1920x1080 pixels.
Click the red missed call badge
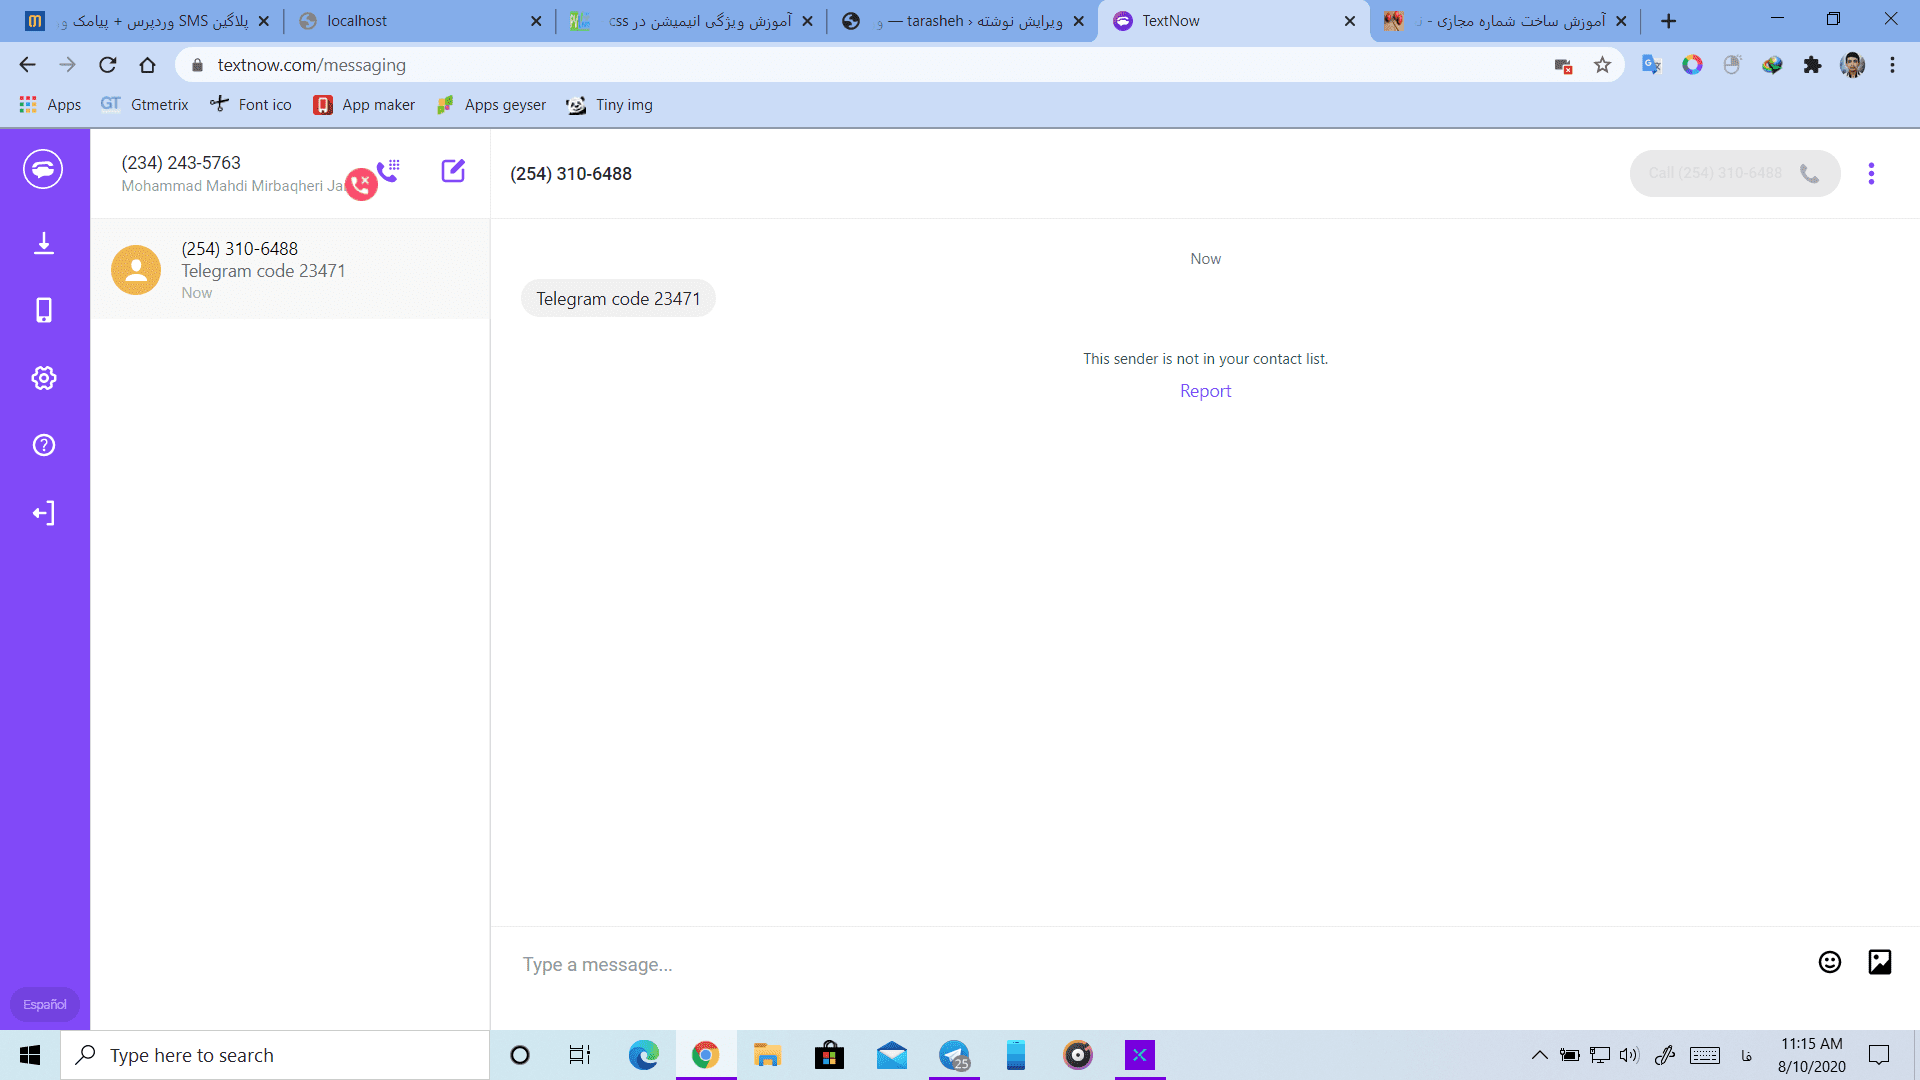[x=361, y=184]
